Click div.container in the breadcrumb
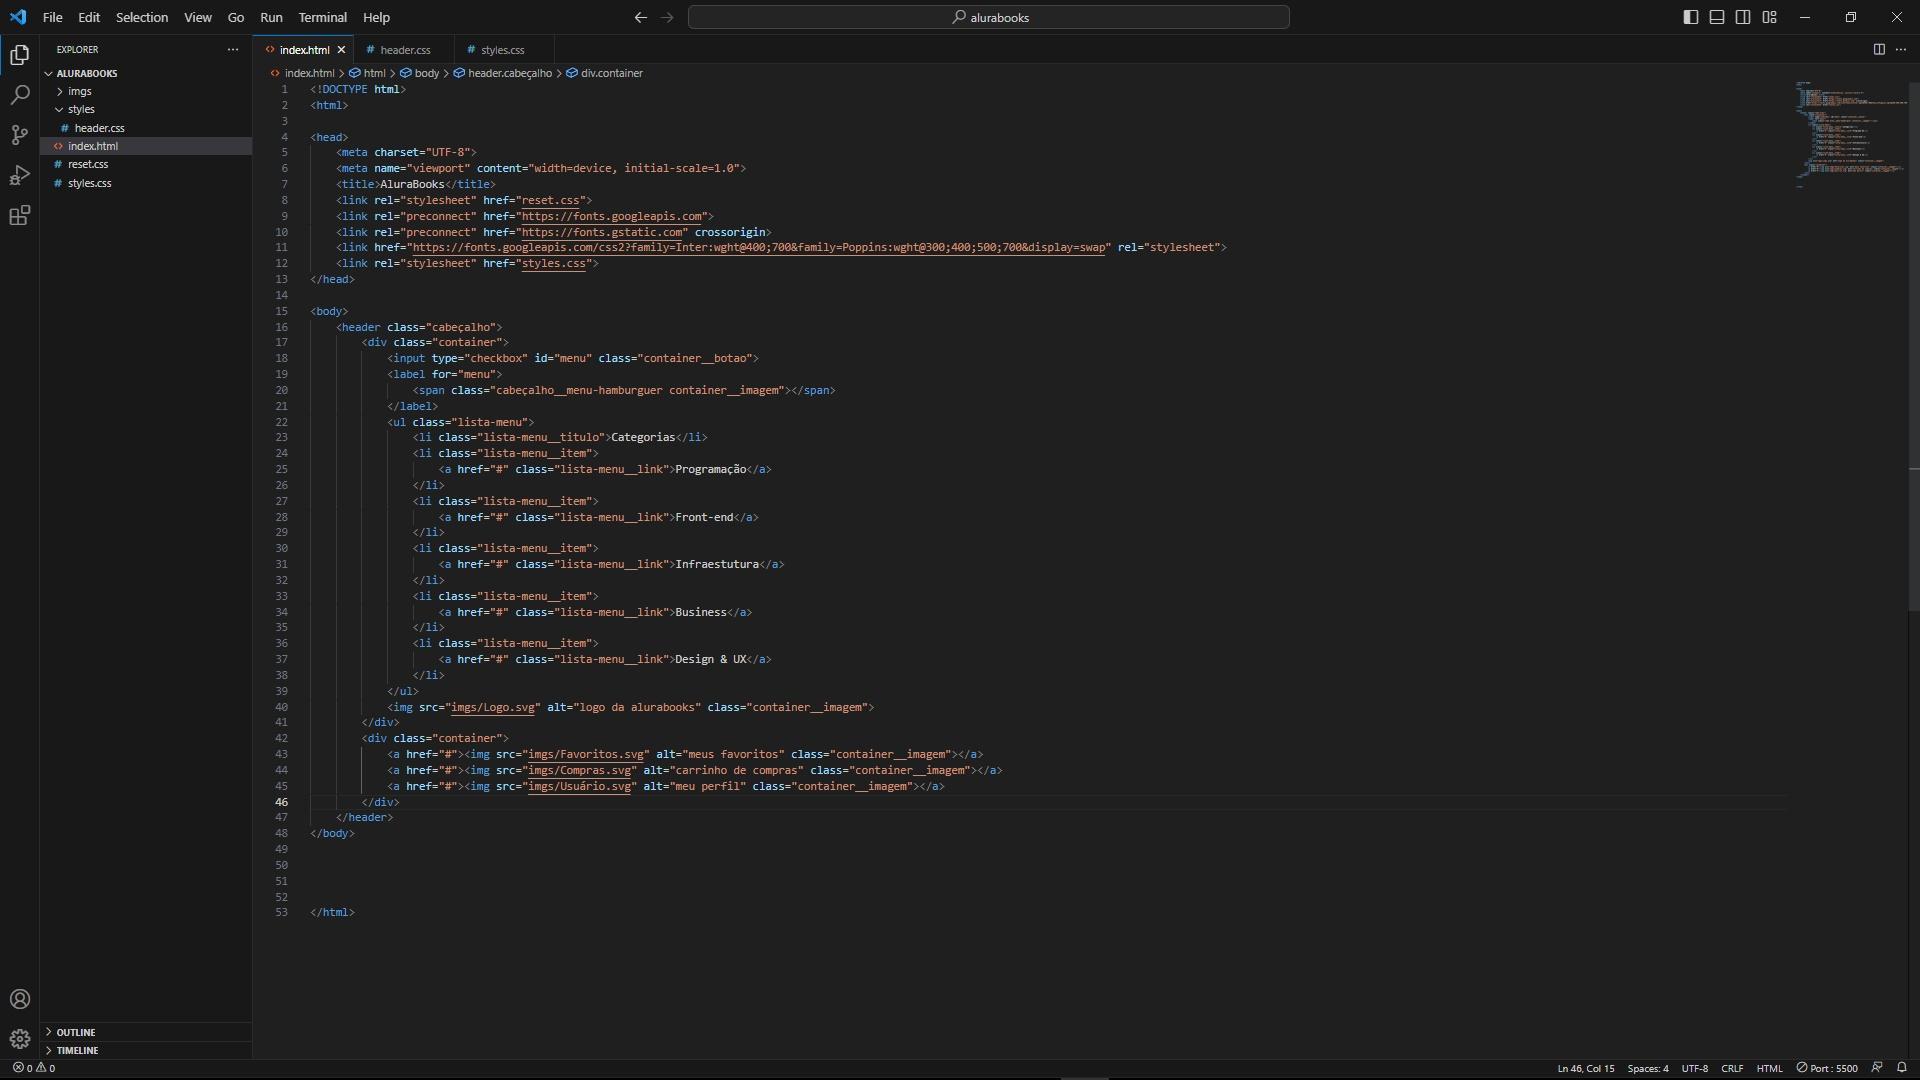This screenshot has height=1080, width=1920. point(605,73)
